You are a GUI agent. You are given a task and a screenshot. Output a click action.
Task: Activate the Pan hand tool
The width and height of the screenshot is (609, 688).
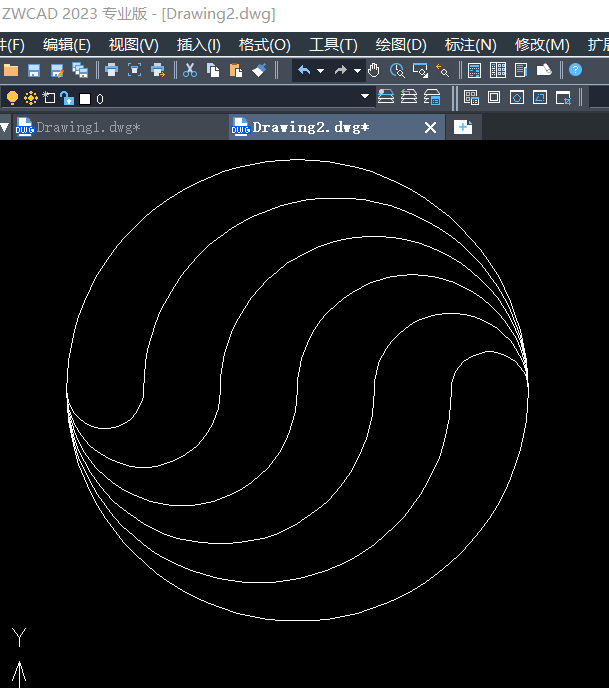point(374,70)
